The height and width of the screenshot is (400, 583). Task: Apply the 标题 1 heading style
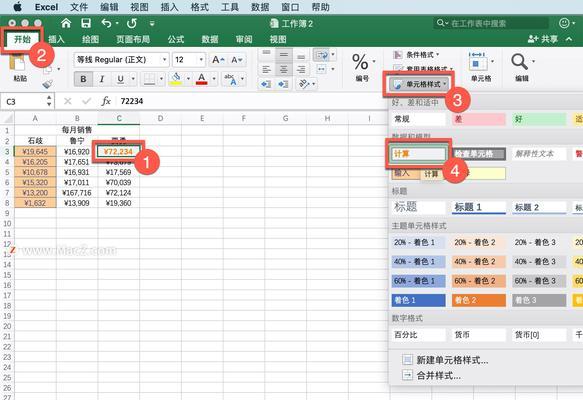coord(479,207)
